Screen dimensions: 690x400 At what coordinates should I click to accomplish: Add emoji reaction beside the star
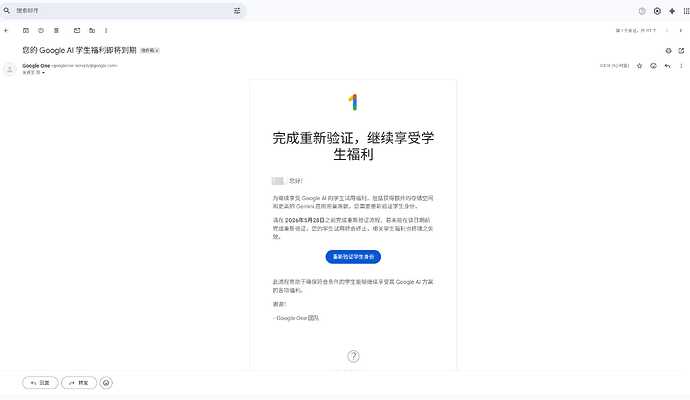653,66
